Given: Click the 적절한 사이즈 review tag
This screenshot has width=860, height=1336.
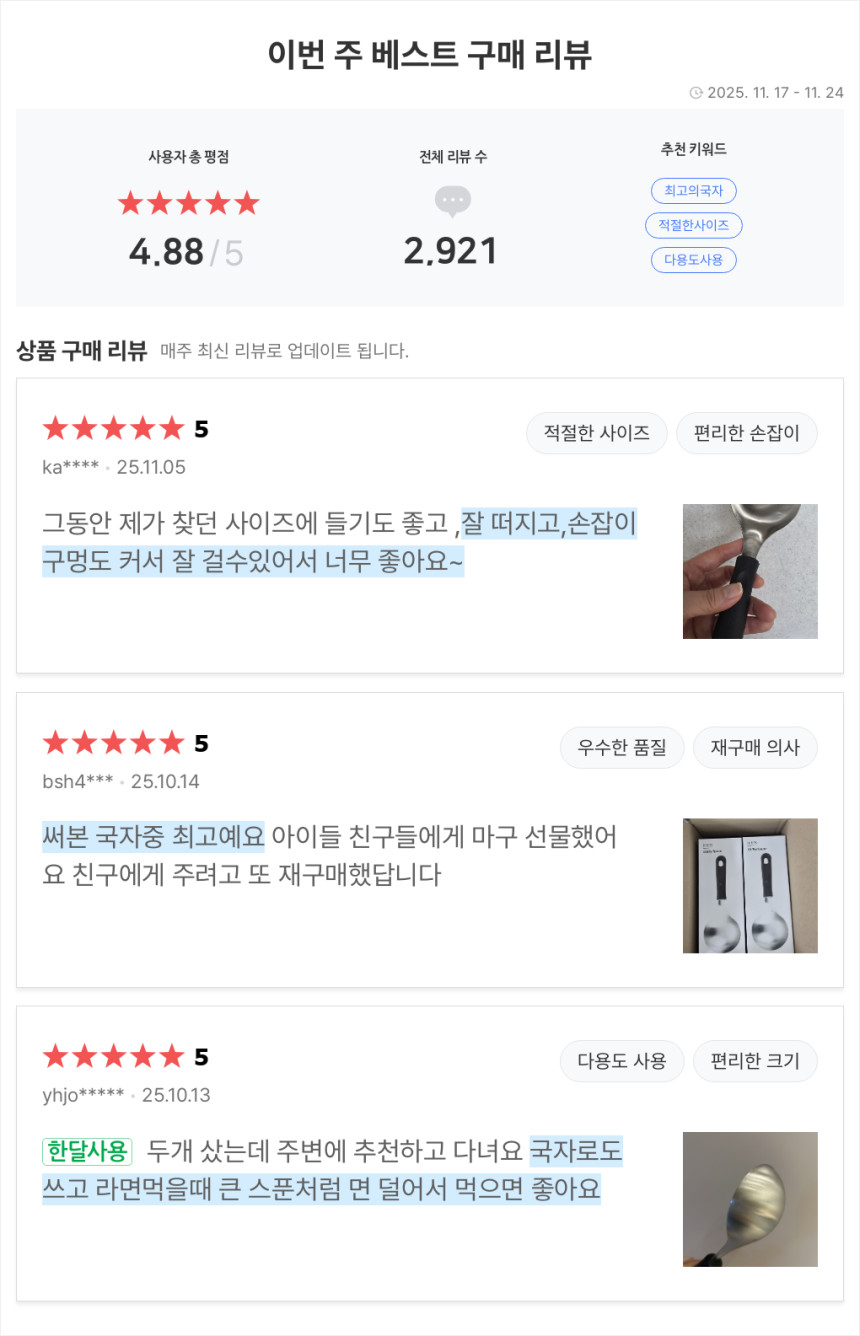Looking at the screenshot, I should pos(597,433).
